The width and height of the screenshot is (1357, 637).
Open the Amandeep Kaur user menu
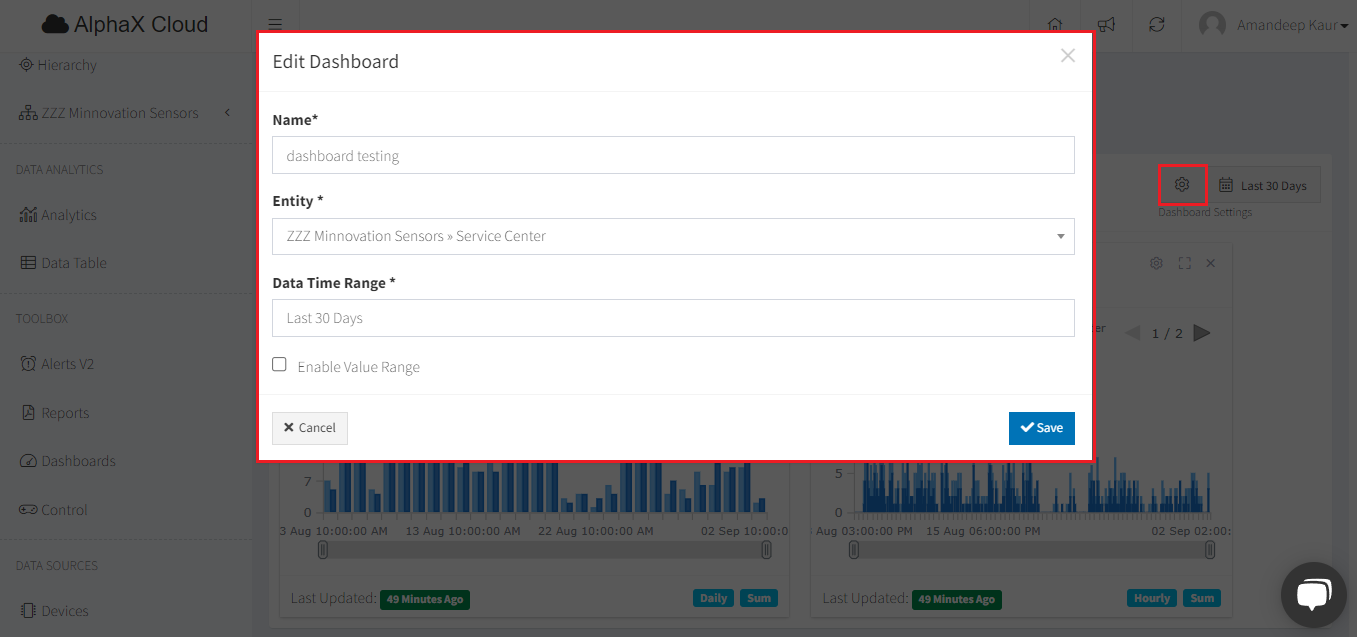[1274, 25]
